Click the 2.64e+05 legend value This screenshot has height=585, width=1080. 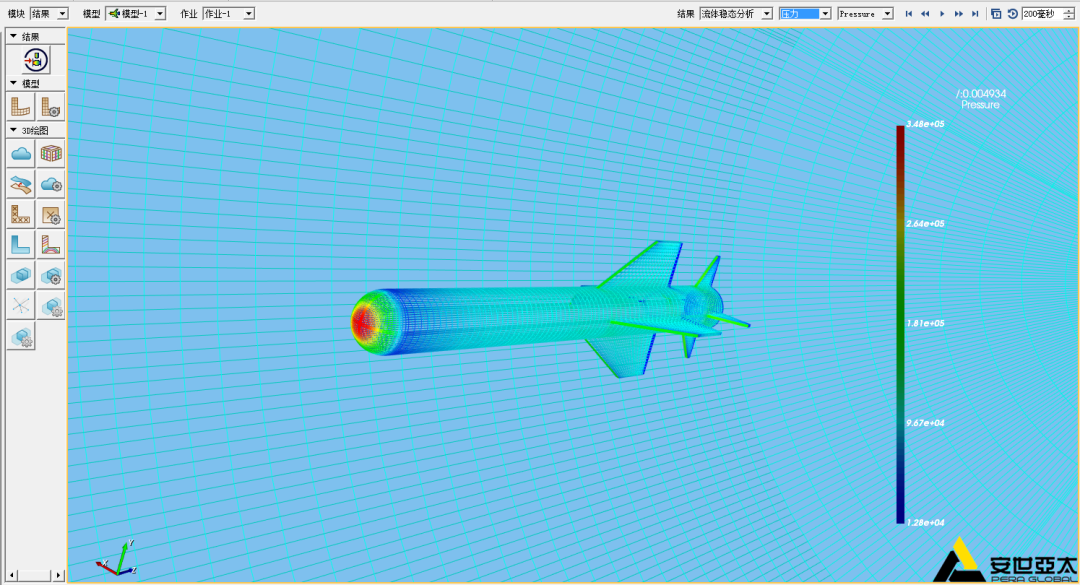pyautogui.click(x=925, y=224)
